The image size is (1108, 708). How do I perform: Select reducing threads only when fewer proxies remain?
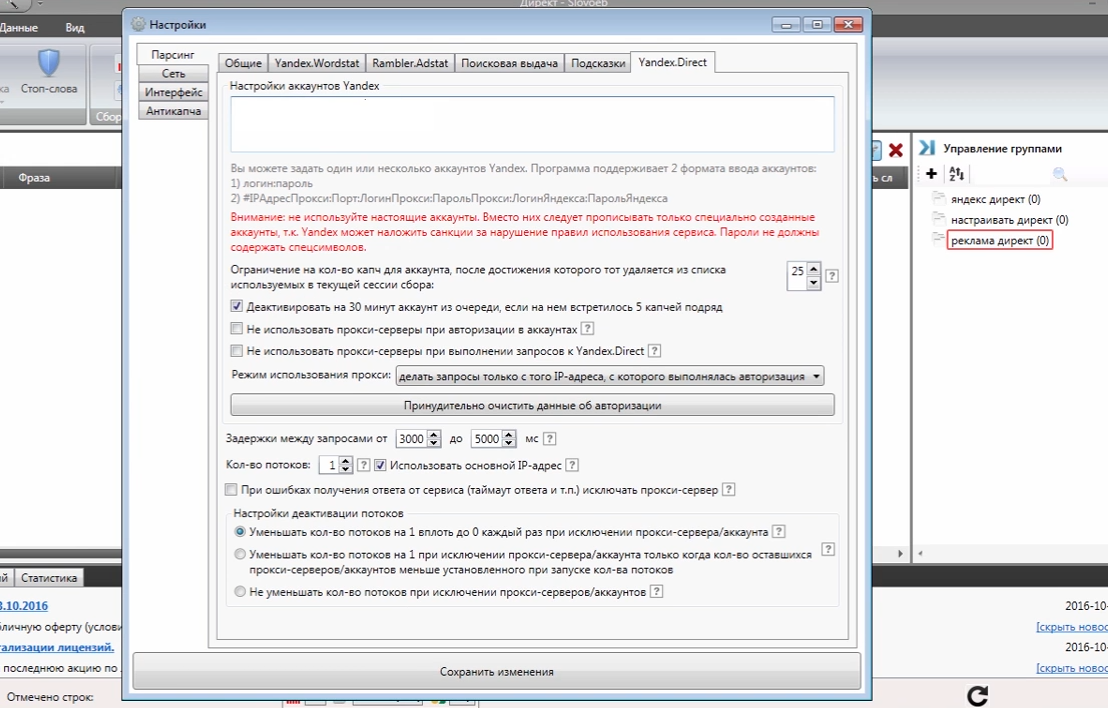pyautogui.click(x=240, y=555)
